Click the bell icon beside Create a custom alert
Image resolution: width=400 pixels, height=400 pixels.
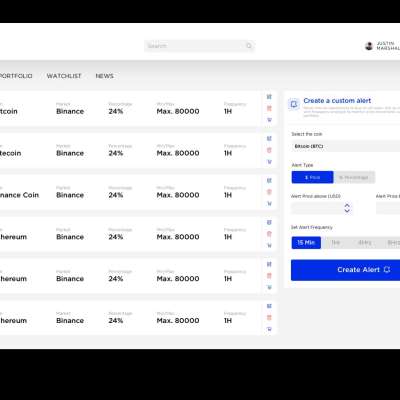pyautogui.click(x=294, y=105)
